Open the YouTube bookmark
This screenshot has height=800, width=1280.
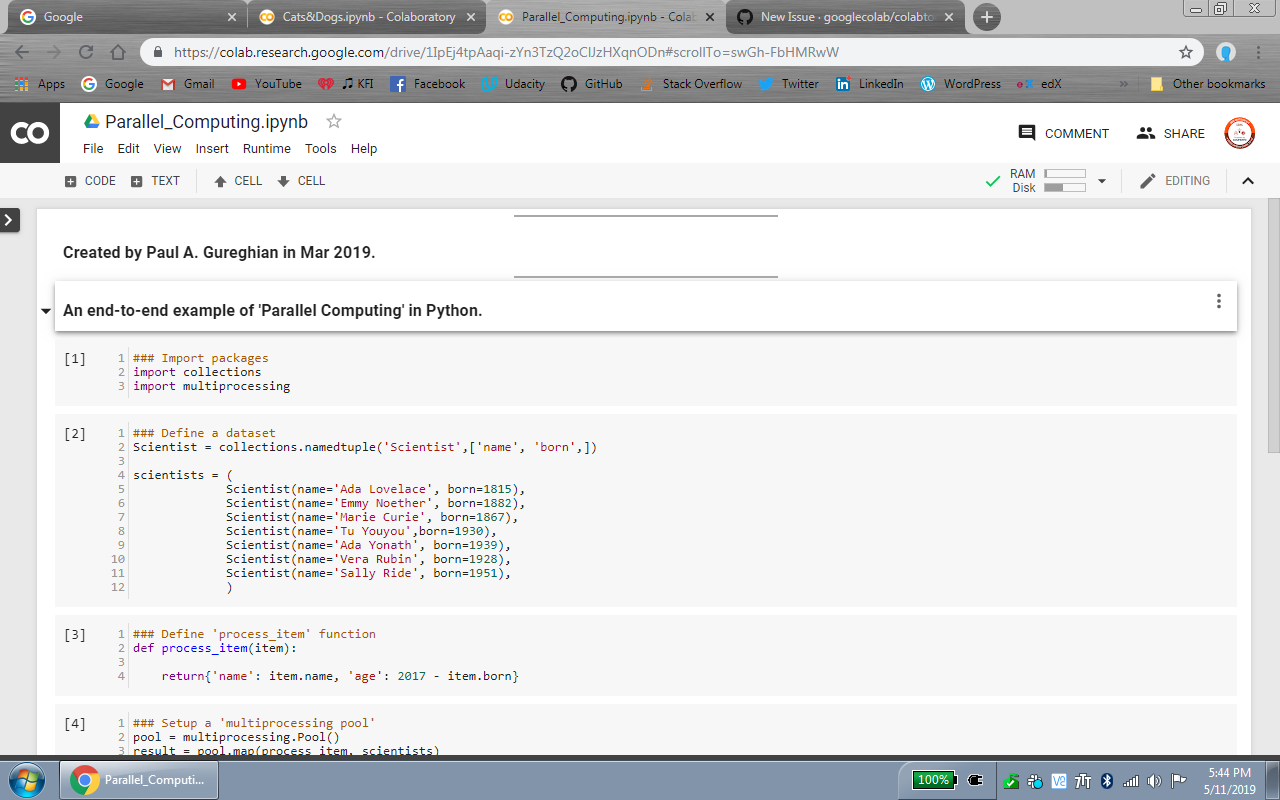click(x=267, y=84)
